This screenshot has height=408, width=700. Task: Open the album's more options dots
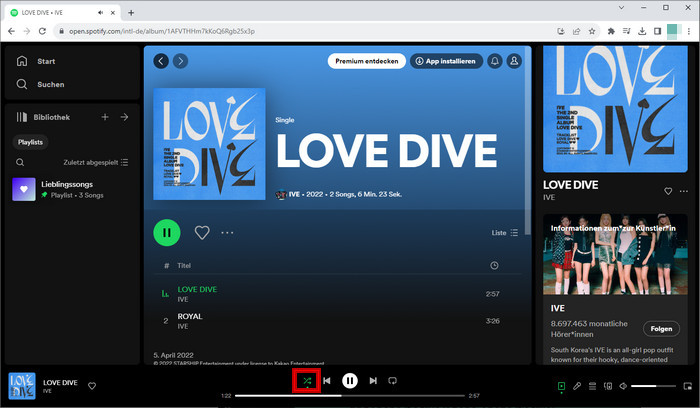[227, 233]
